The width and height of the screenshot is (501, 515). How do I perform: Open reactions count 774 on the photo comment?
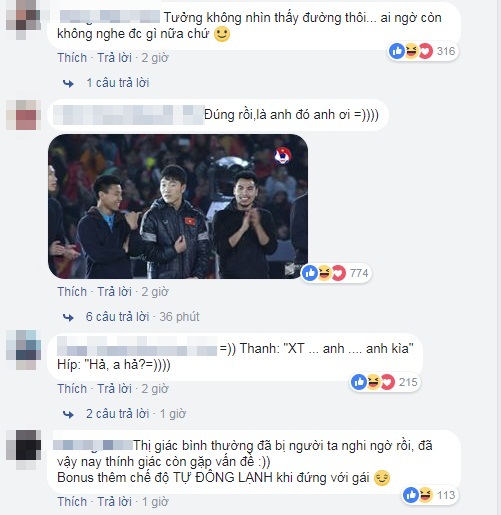click(x=336, y=273)
